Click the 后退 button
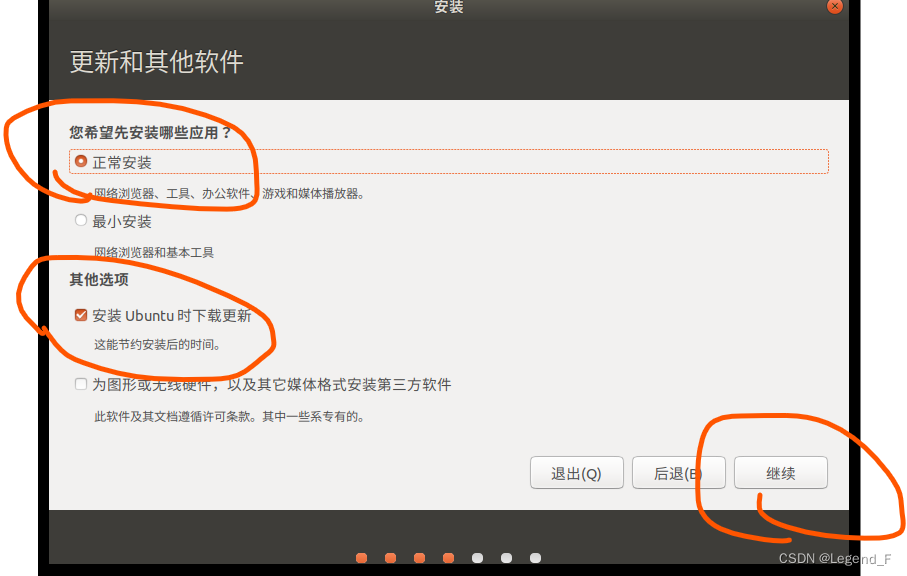This screenshot has height=576, width=907. pyautogui.click(x=679, y=473)
